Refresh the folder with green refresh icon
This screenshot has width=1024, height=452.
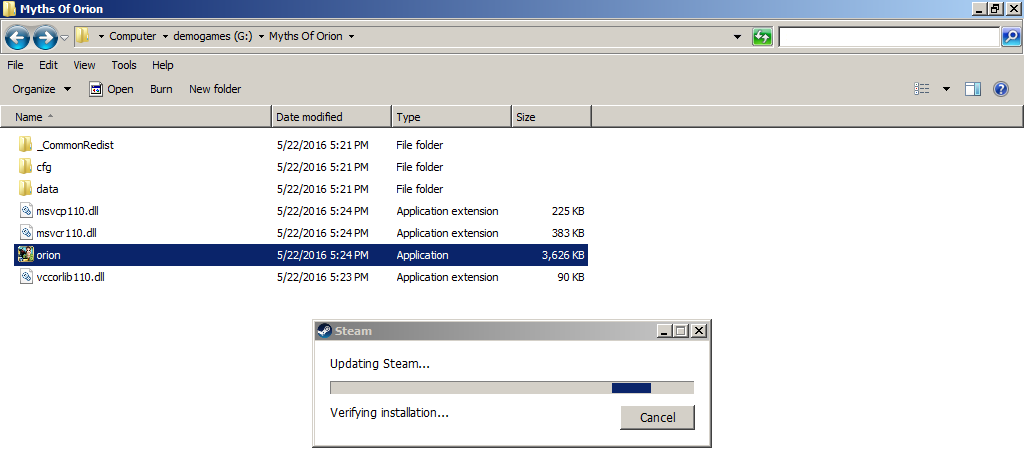[x=761, y=37]
